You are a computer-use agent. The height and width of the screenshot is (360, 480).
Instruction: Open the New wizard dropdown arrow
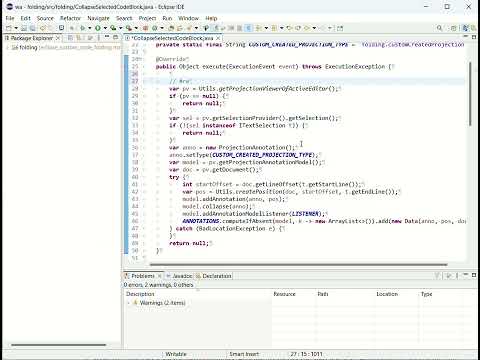pyautogui.click(x=16, y=28)
